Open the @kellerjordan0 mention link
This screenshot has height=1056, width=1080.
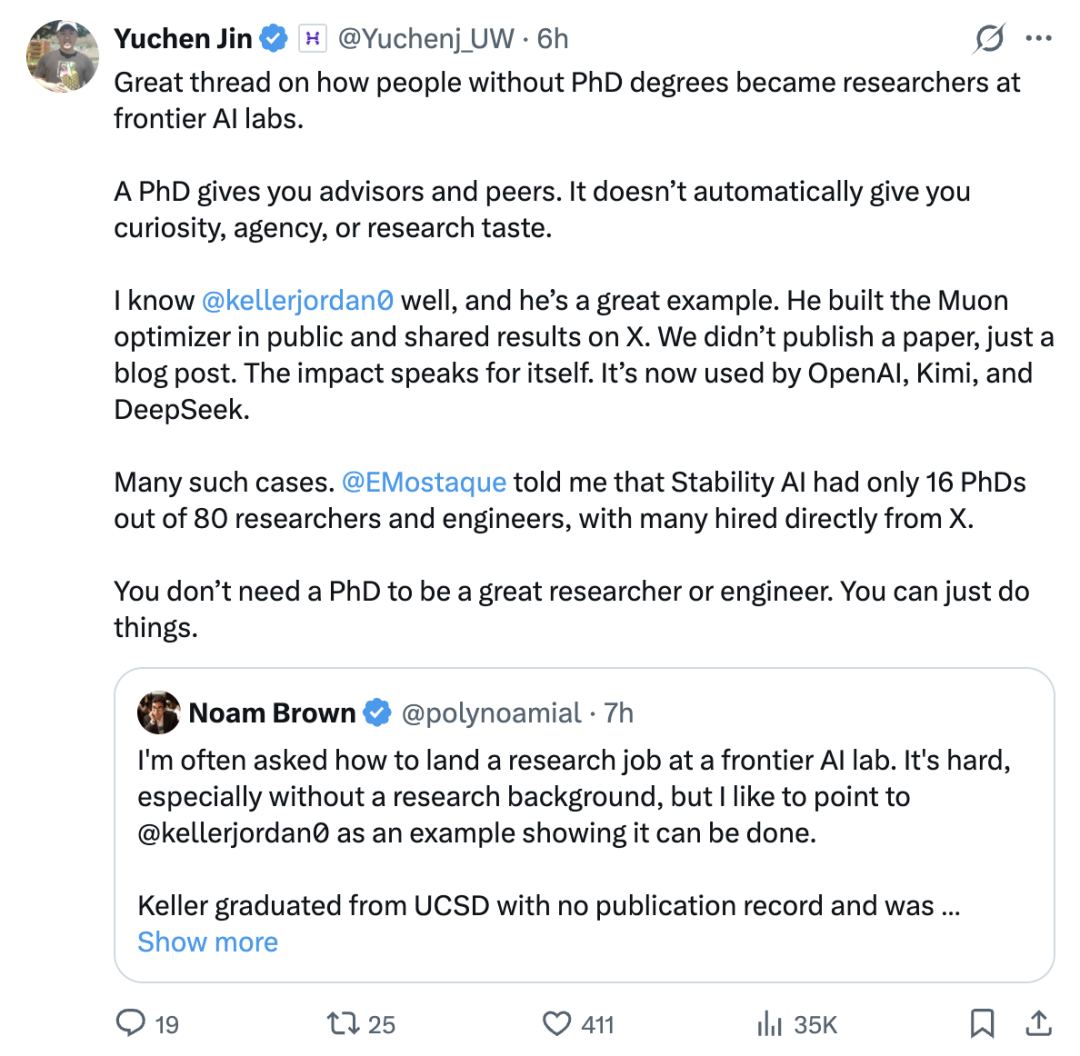coord(298,300)
